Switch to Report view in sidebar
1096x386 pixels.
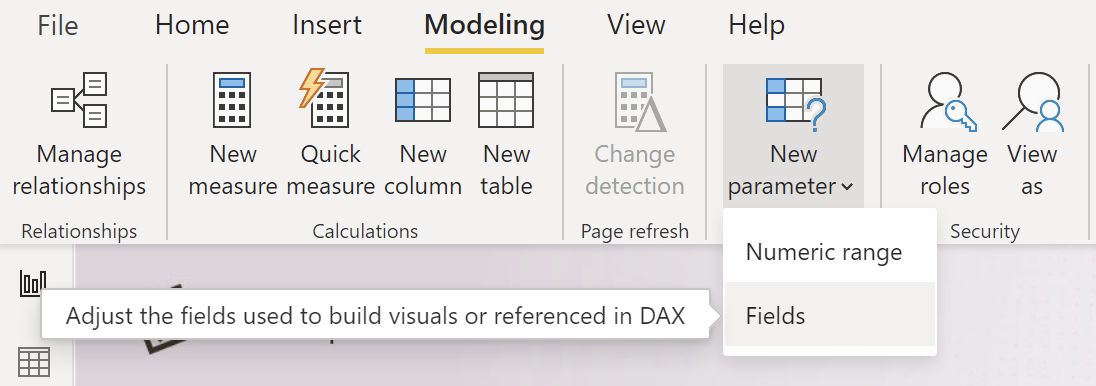tap(34, 283)
